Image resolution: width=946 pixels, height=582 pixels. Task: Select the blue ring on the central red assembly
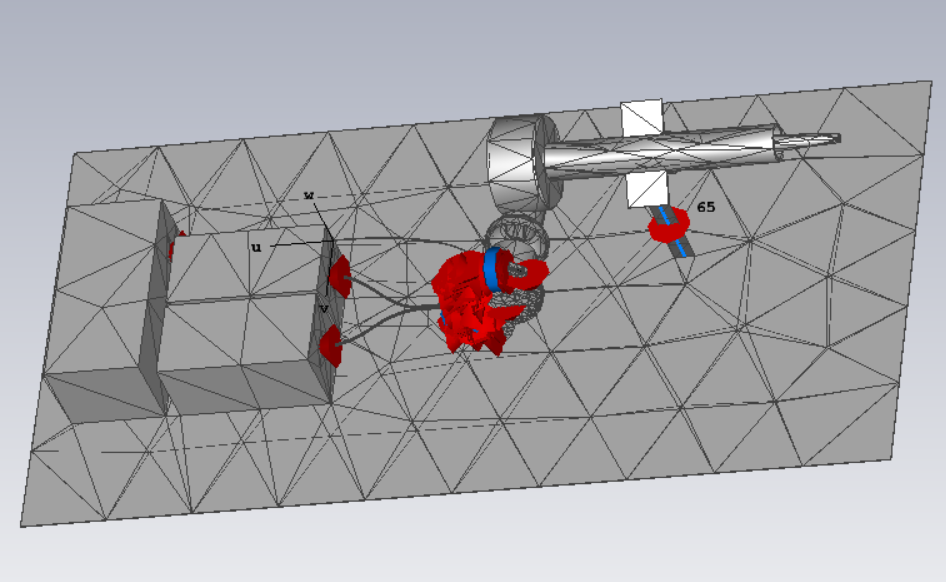(494, 270)
